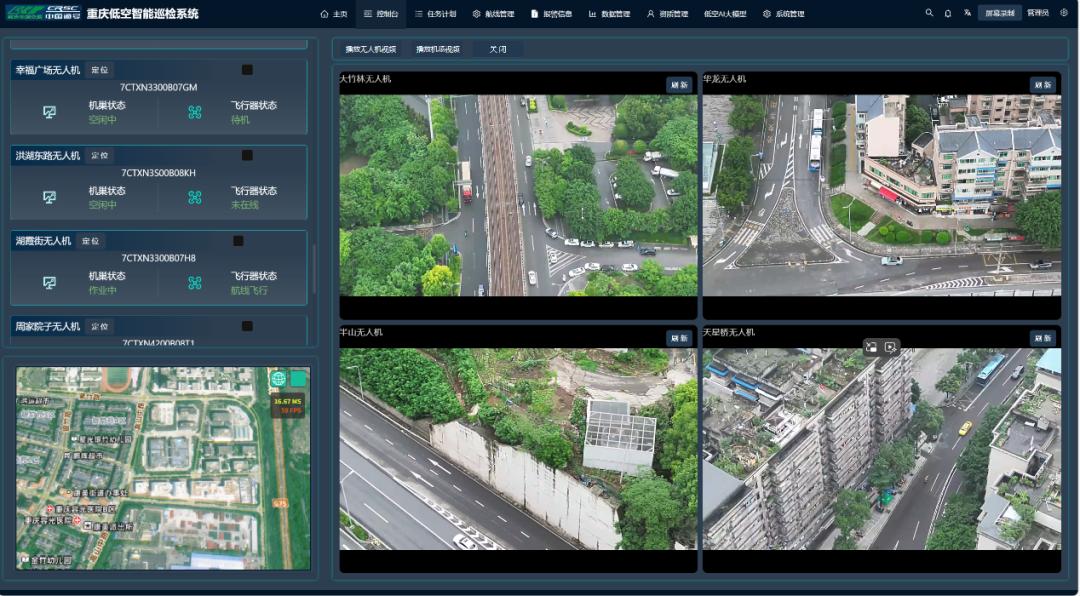
Task: Toggle the checkbox for 幸福广场无人机
Action: (247, 70)
